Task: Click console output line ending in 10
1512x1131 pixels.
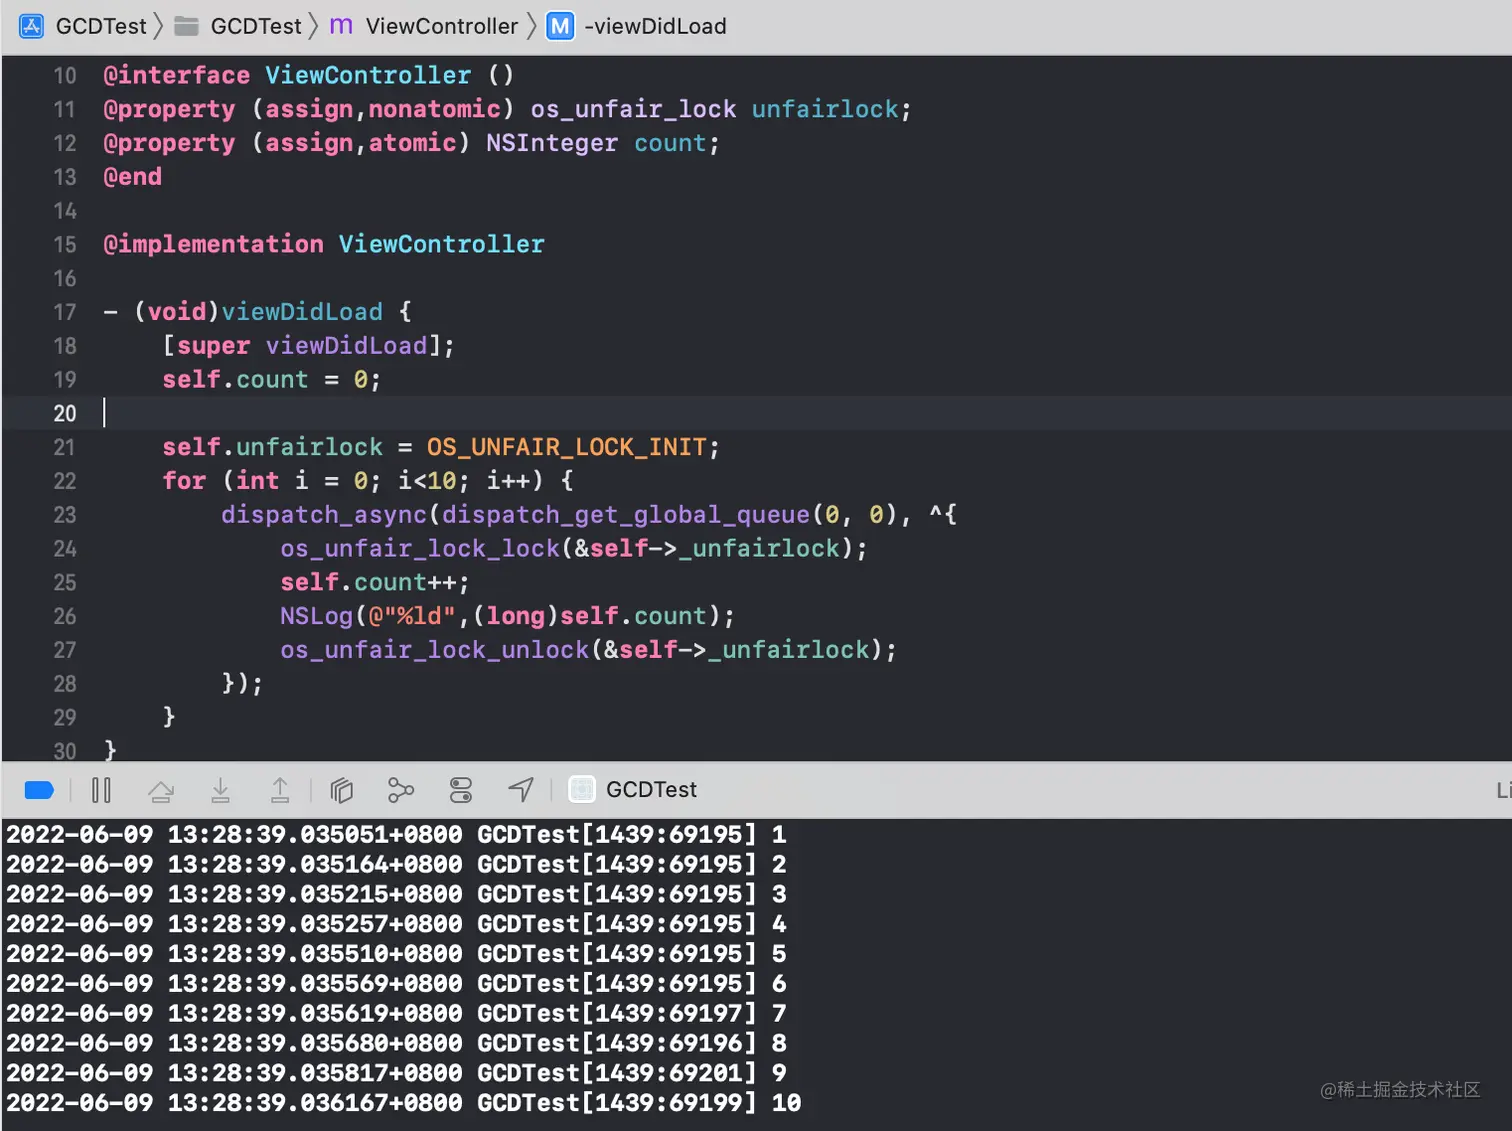Action: pos(404,1103)
